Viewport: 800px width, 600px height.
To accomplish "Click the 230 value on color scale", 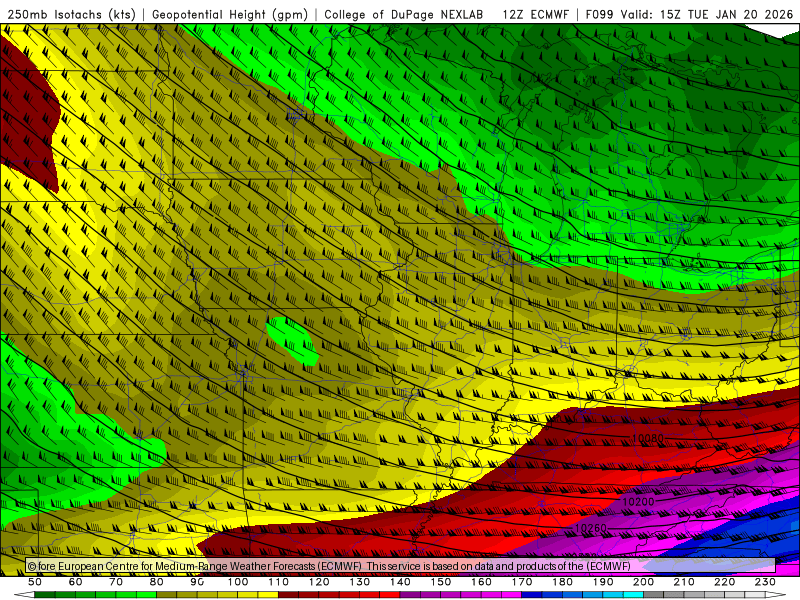I will [765, 582].
